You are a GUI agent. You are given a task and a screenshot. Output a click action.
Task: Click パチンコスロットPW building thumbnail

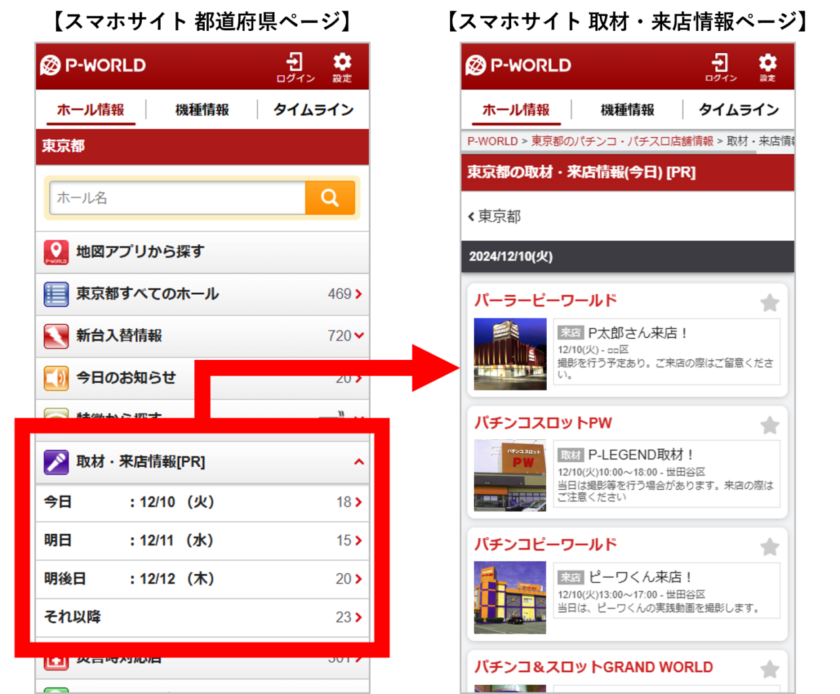(510, 476)
